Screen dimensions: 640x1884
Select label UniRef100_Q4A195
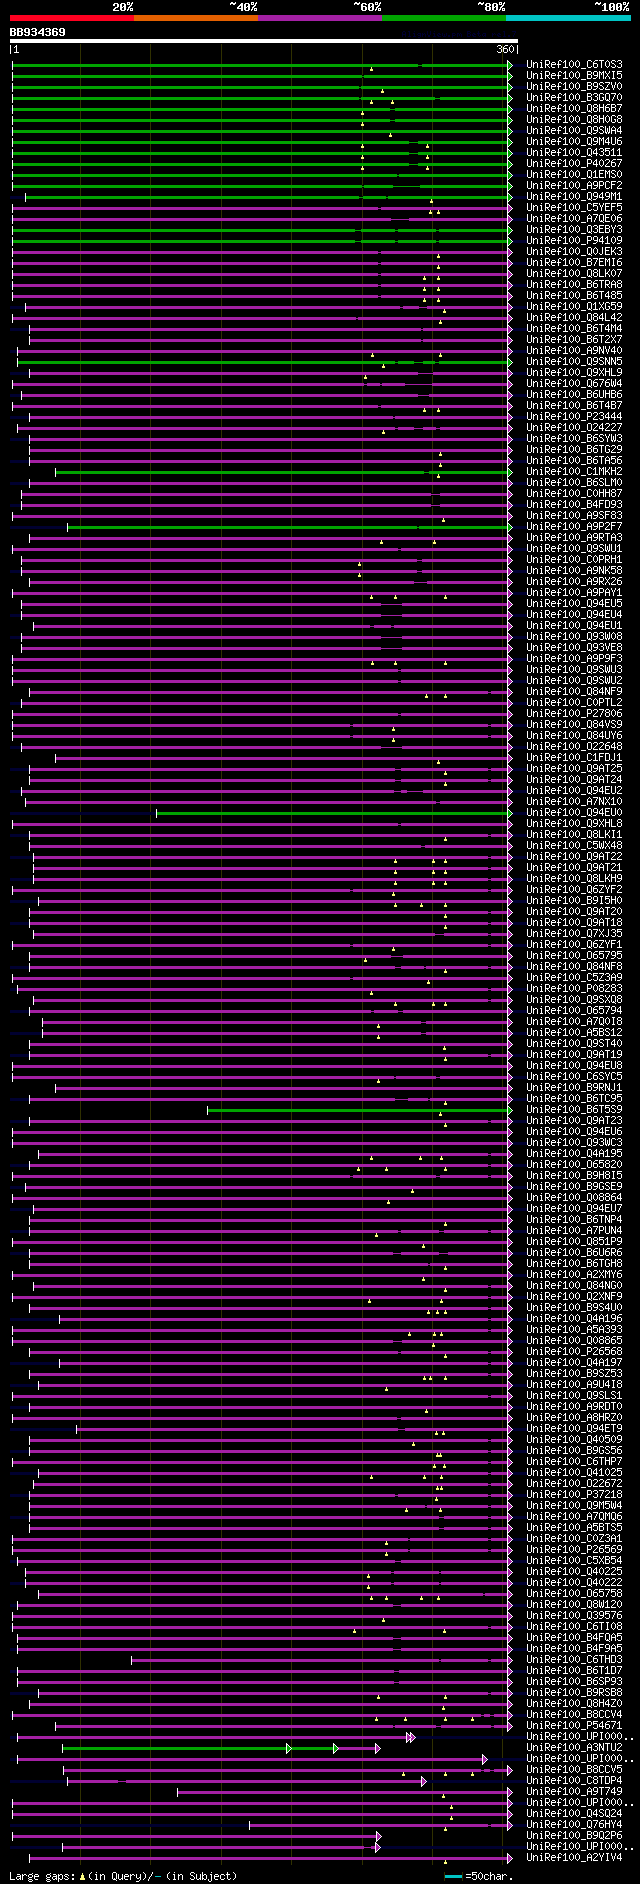pyautogui.click(x=574, y=1154)
